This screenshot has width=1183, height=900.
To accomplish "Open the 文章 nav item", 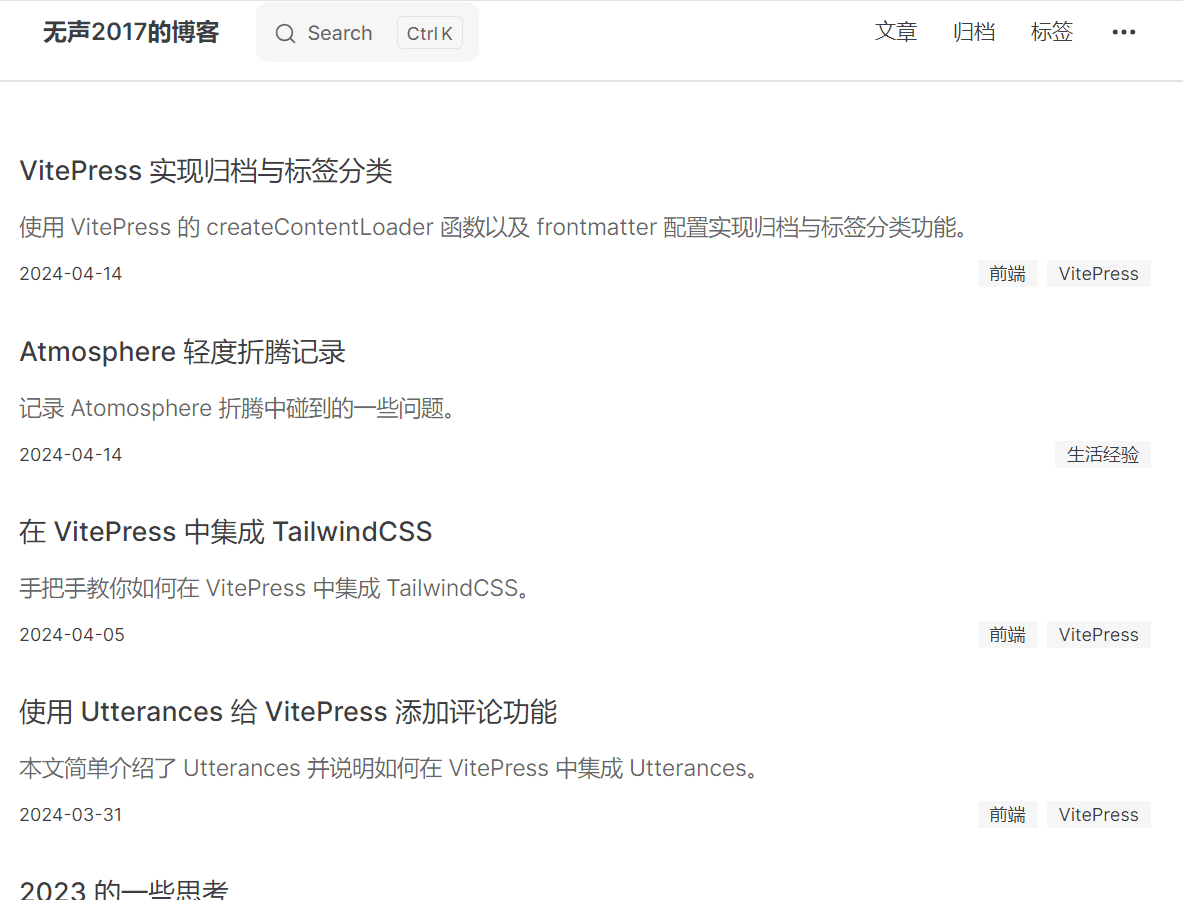I will (896, 32).
